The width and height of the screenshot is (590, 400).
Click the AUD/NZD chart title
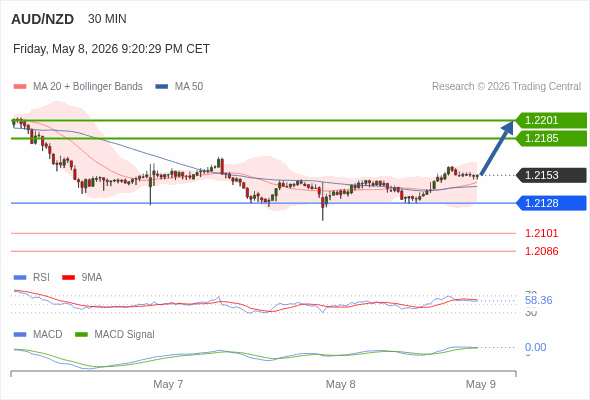click(43, 19)
